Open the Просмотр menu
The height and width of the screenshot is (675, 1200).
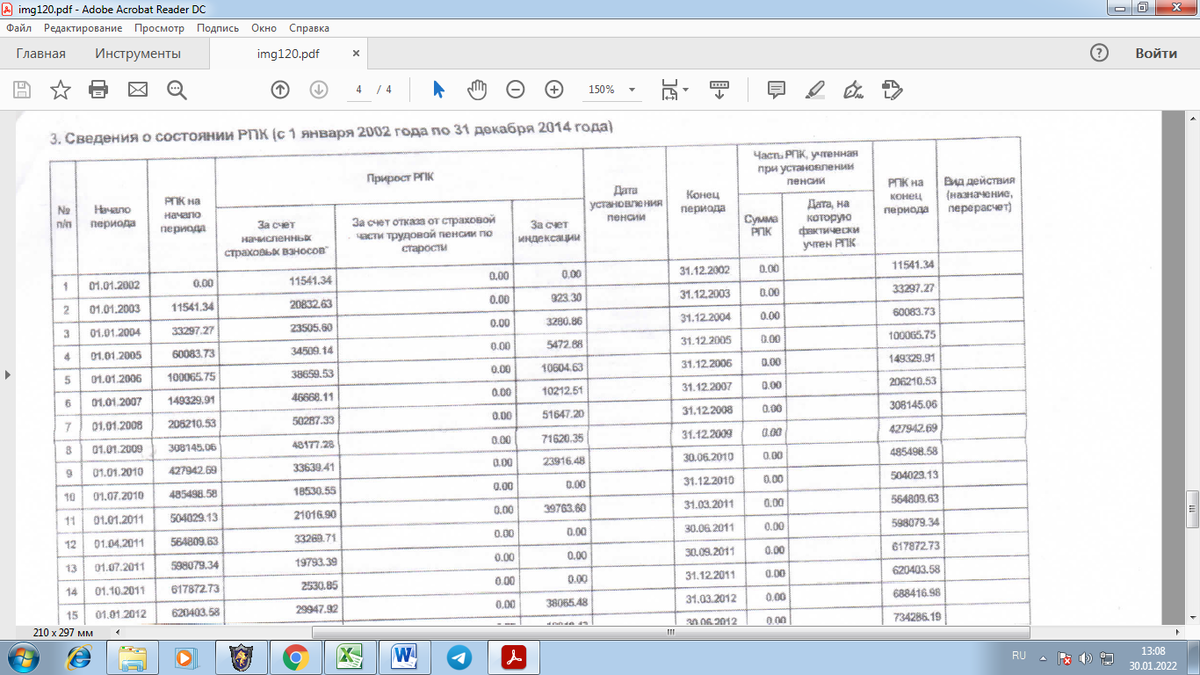(x=161, y=28)
